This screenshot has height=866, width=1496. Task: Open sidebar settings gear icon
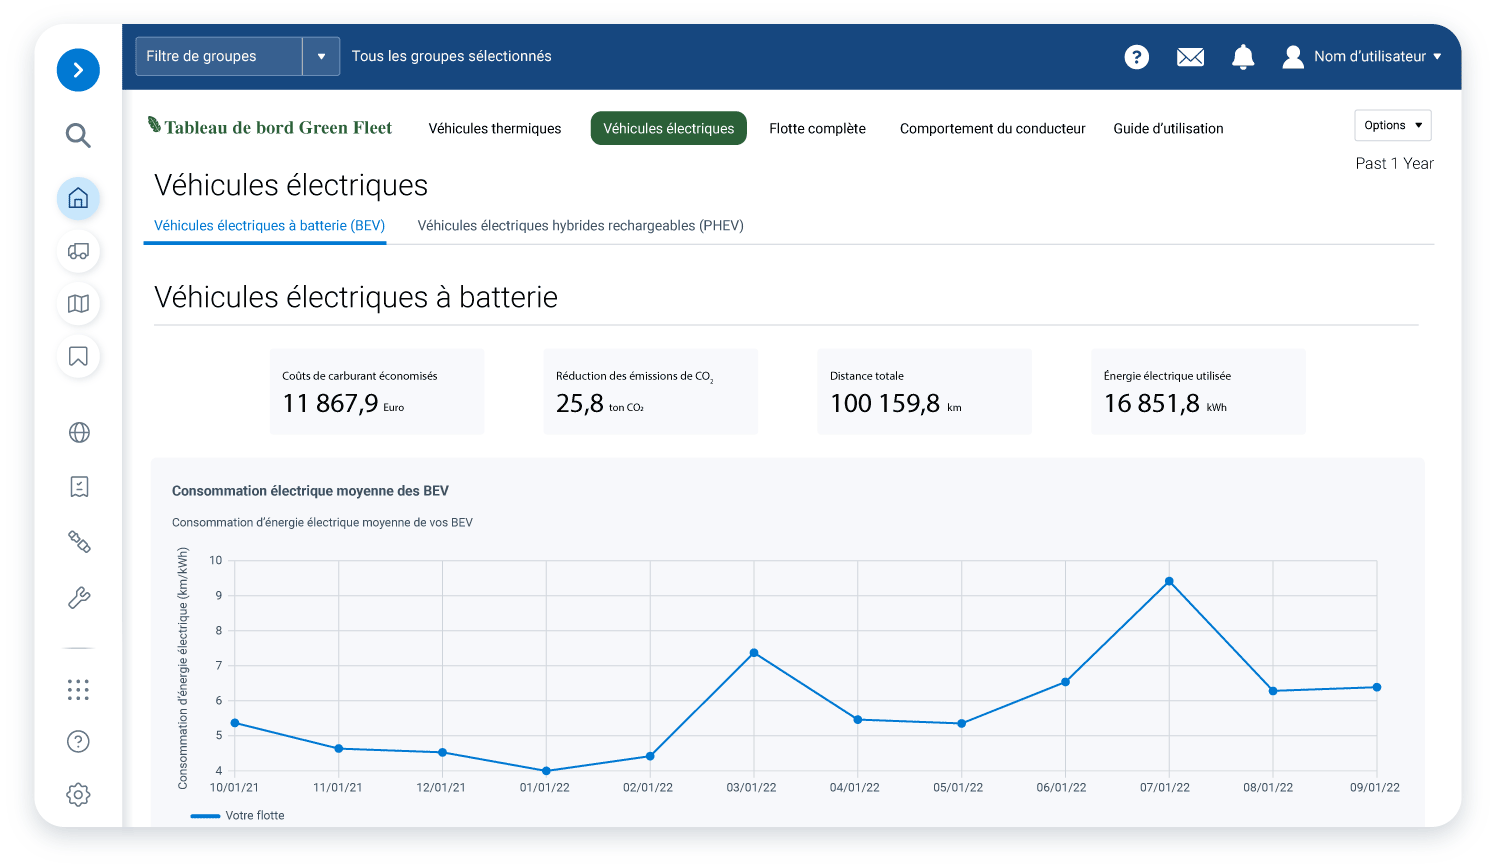(x=78, y=794)
